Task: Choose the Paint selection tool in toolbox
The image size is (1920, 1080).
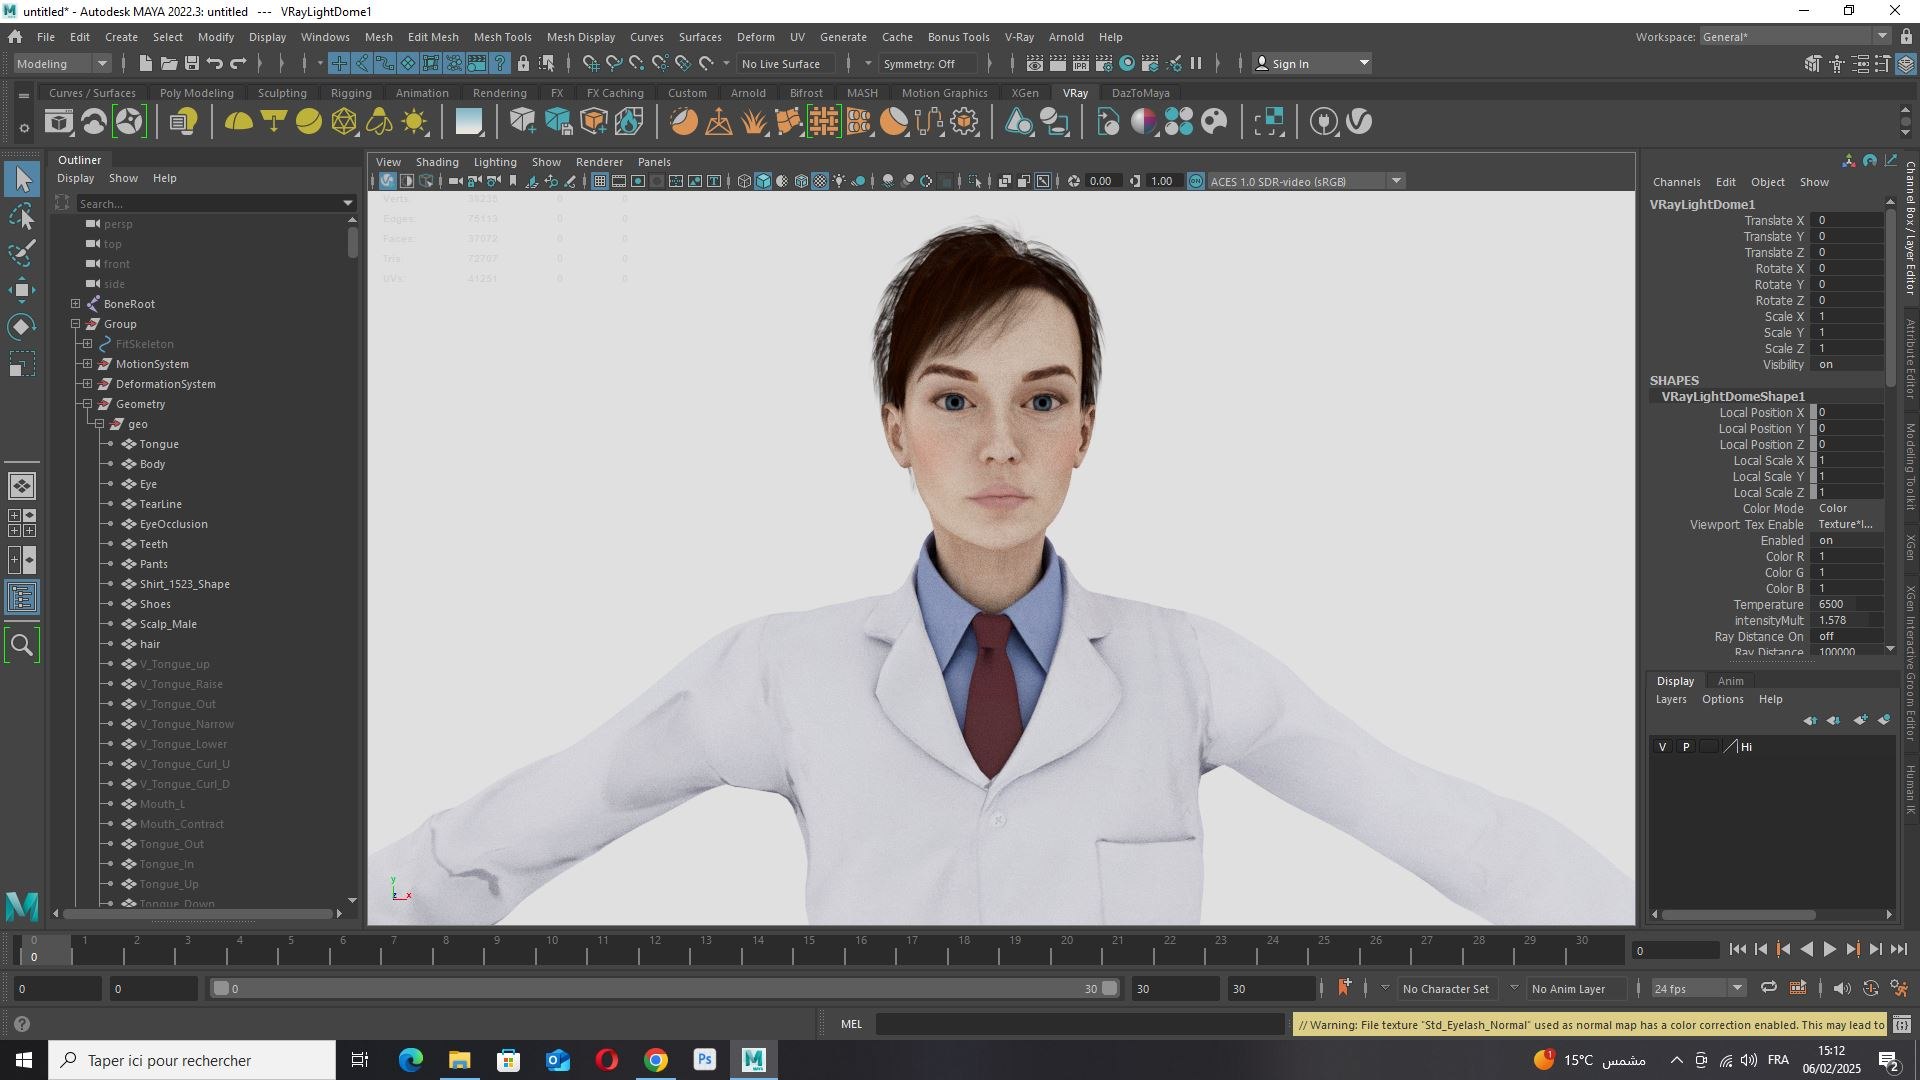Action: [x=22, y=253]
